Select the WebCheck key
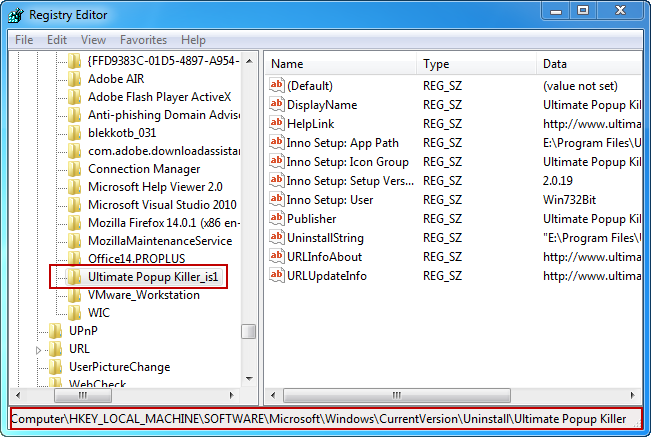Viewport: 651px width, 437px height. 97,383
